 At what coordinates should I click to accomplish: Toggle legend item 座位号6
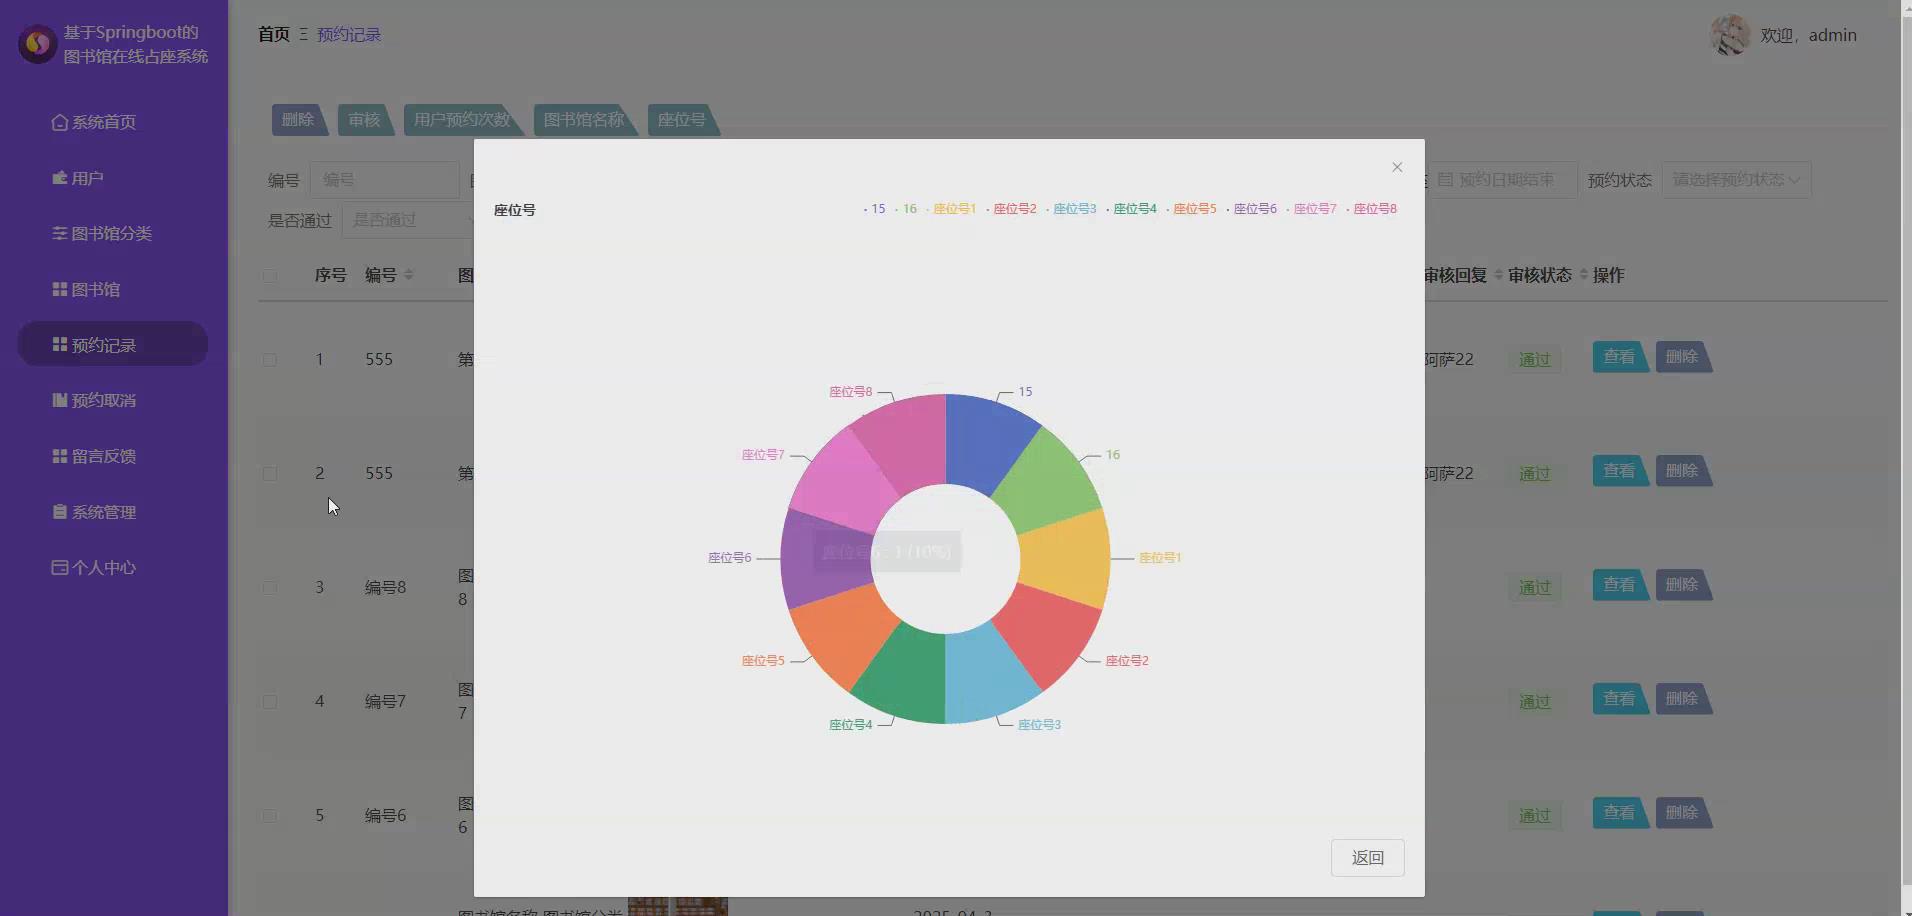[1251, 209]
